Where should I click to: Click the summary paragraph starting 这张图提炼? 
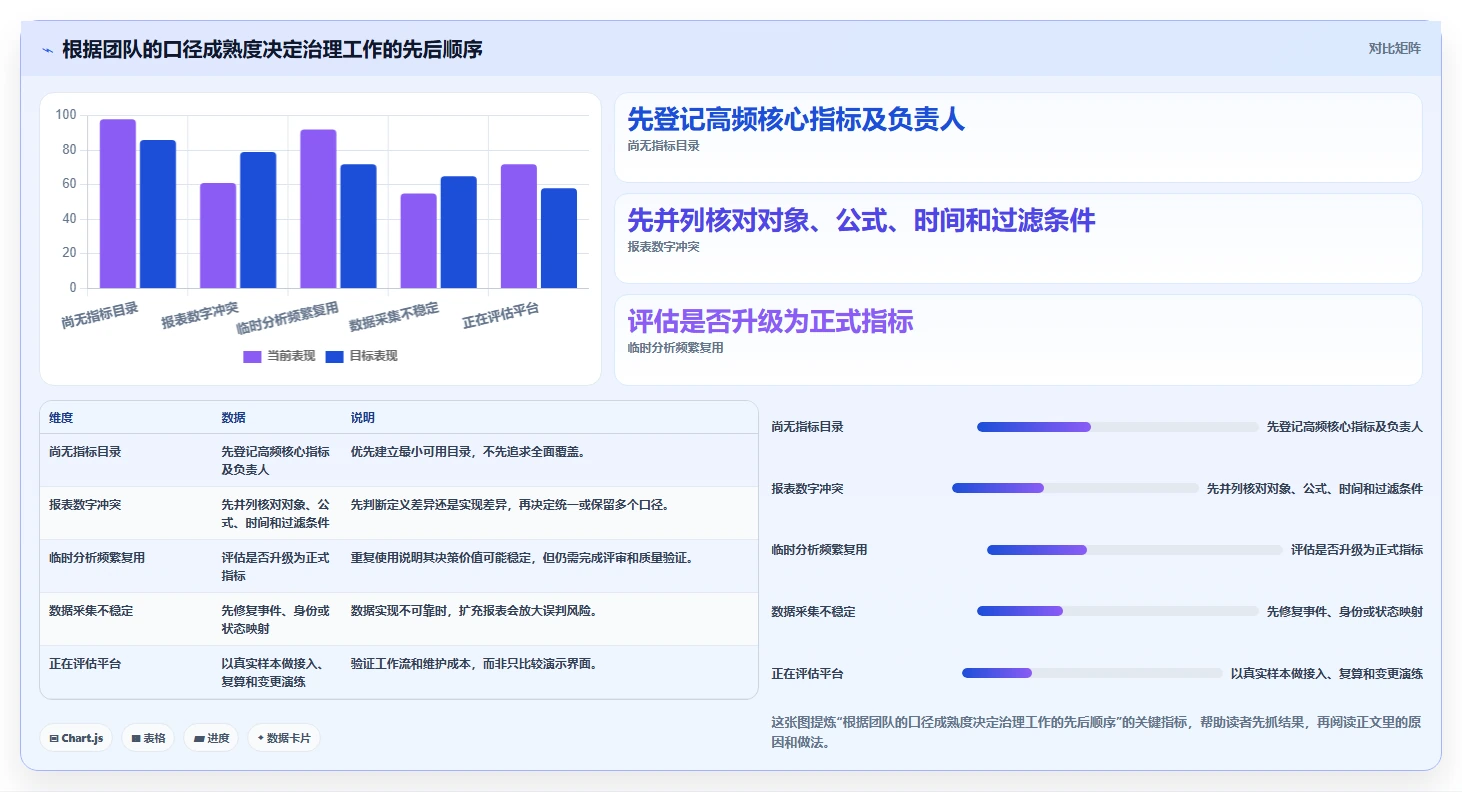[x=1097, y=732]
